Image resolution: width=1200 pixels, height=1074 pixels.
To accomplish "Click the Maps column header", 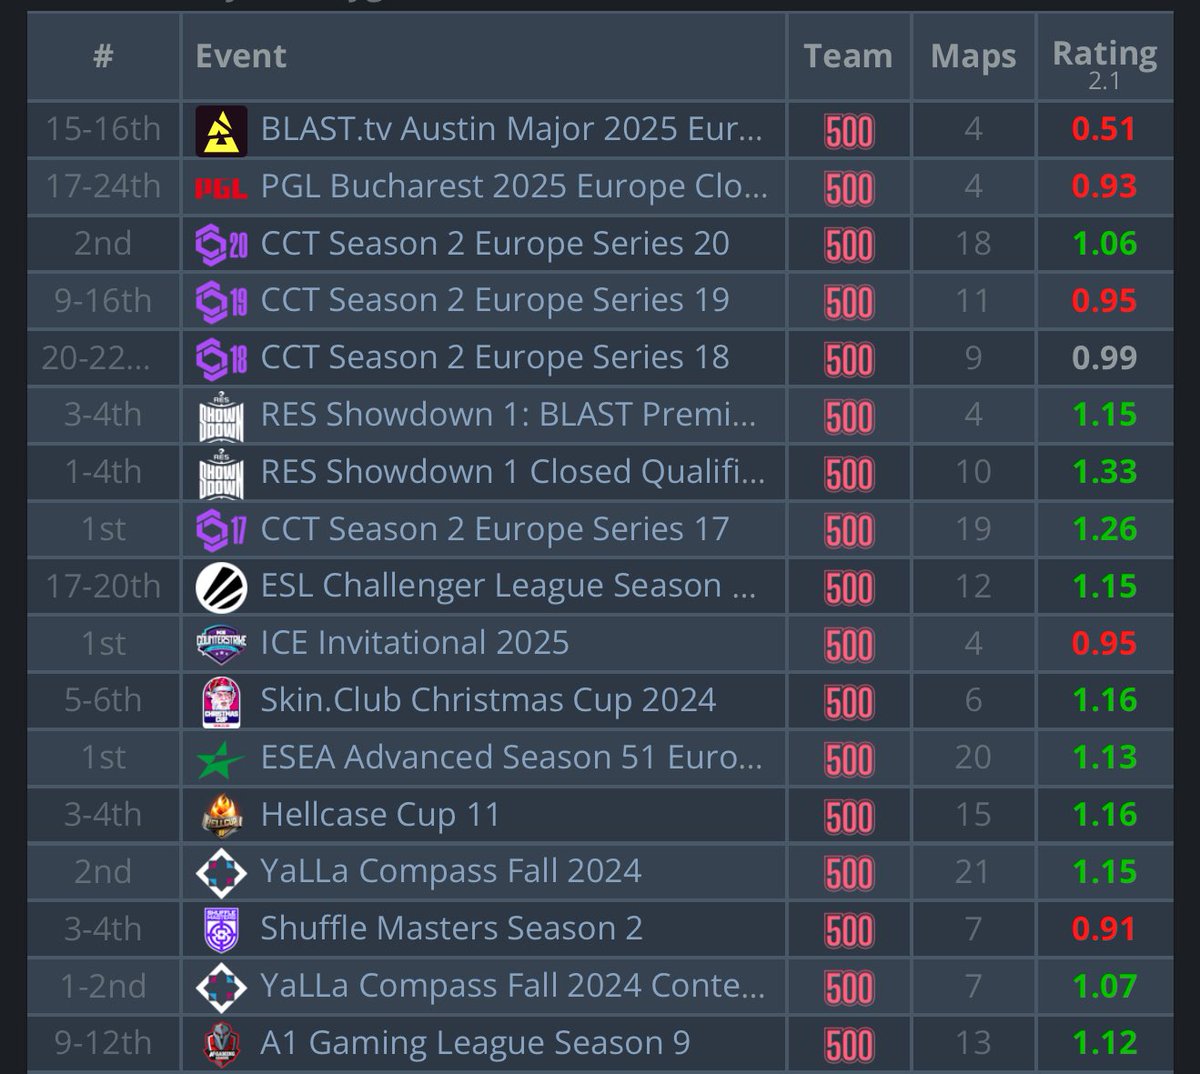I will click(x=973, y=57).
